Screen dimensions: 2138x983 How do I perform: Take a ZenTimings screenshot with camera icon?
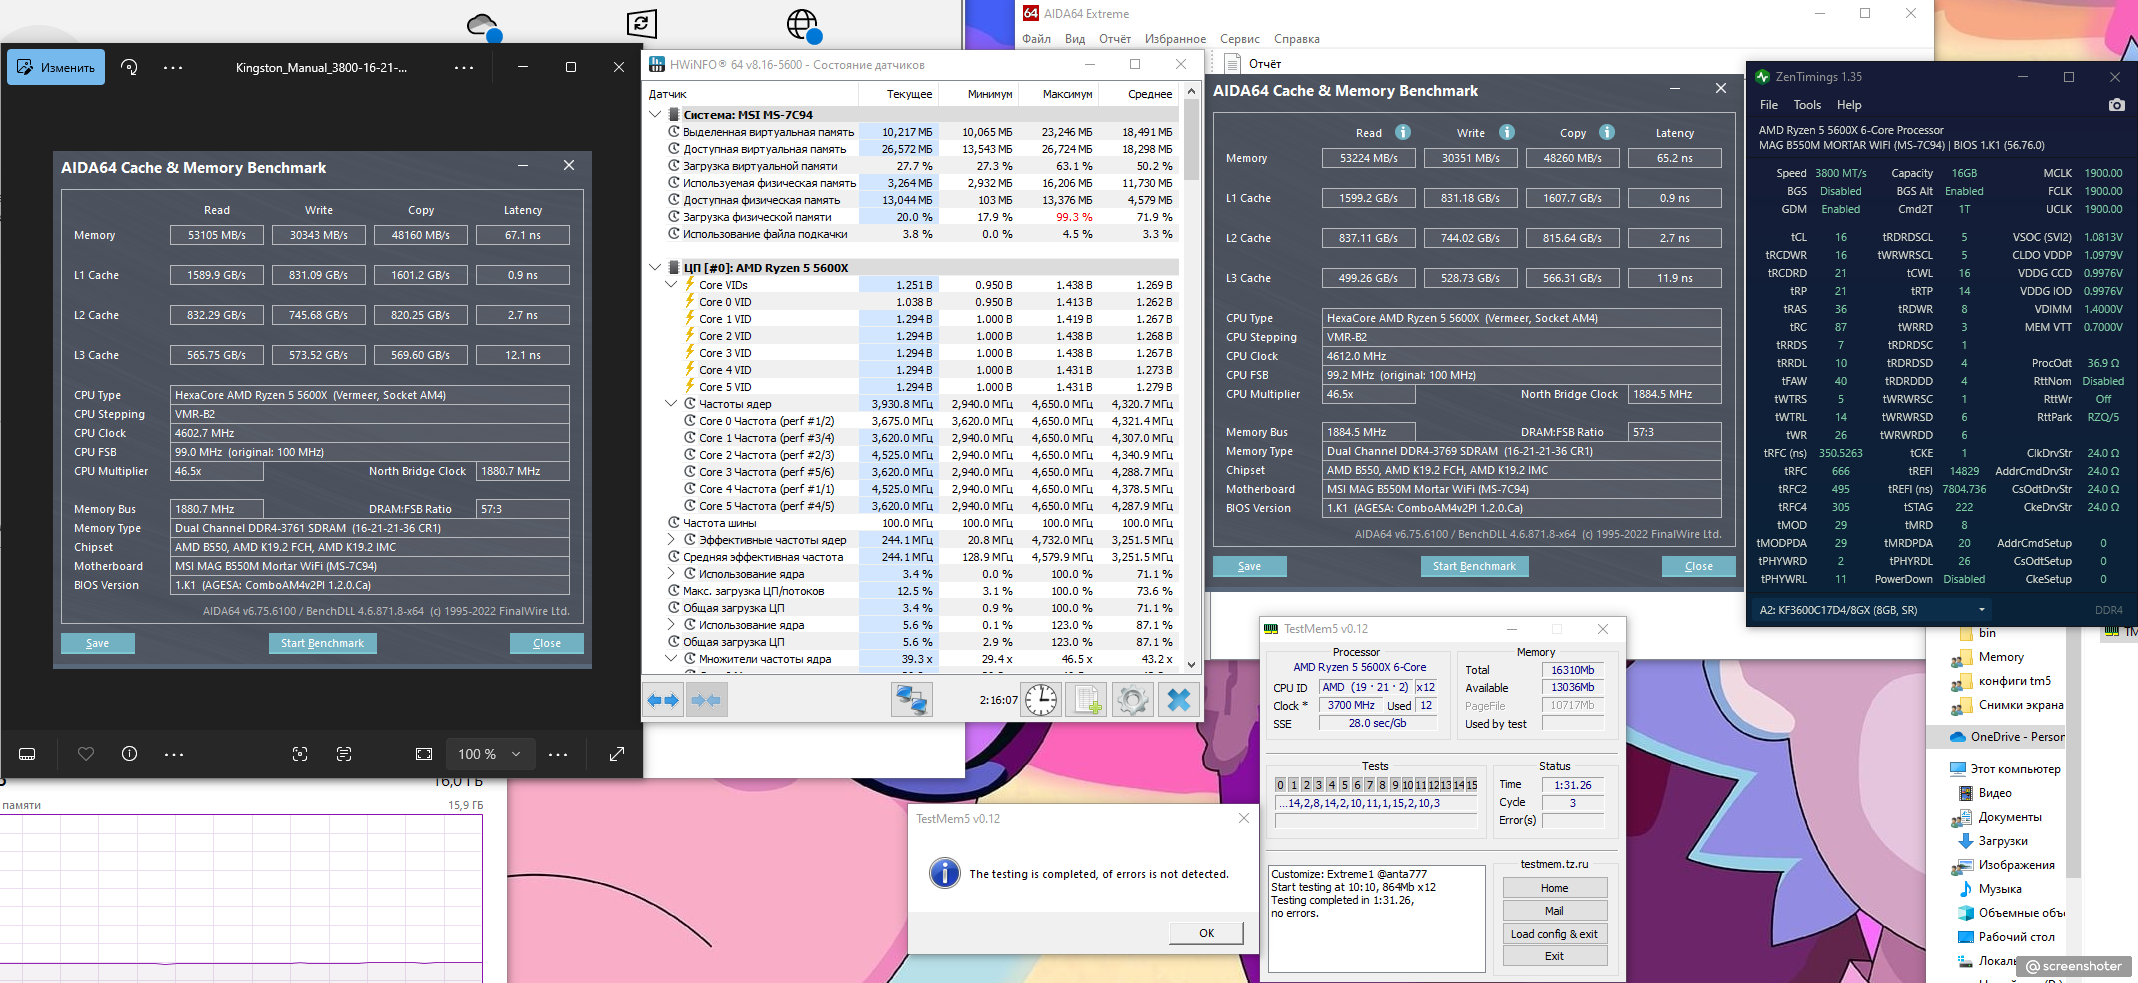coord(2117,105)
